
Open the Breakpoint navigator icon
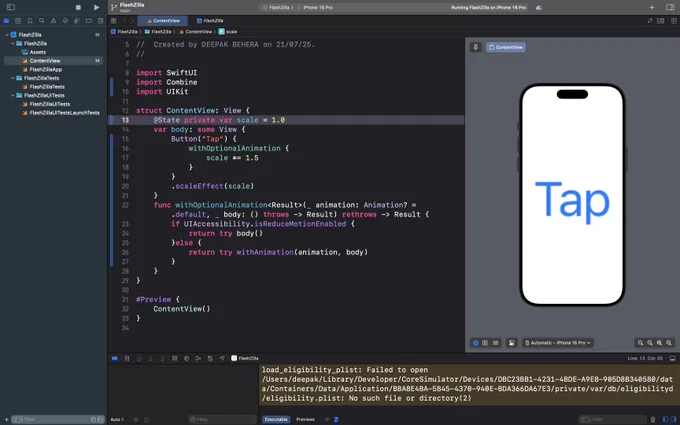click(x=88, y=21)
